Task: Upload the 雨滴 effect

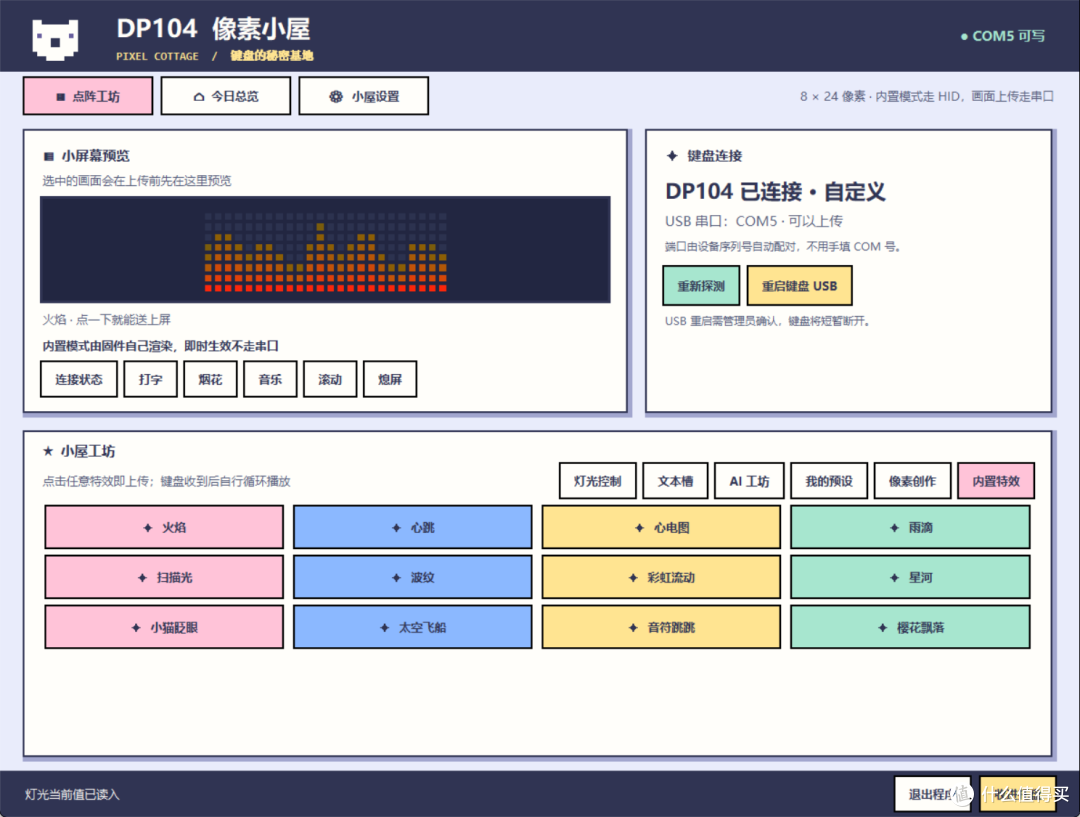Action: click(910, 528)
